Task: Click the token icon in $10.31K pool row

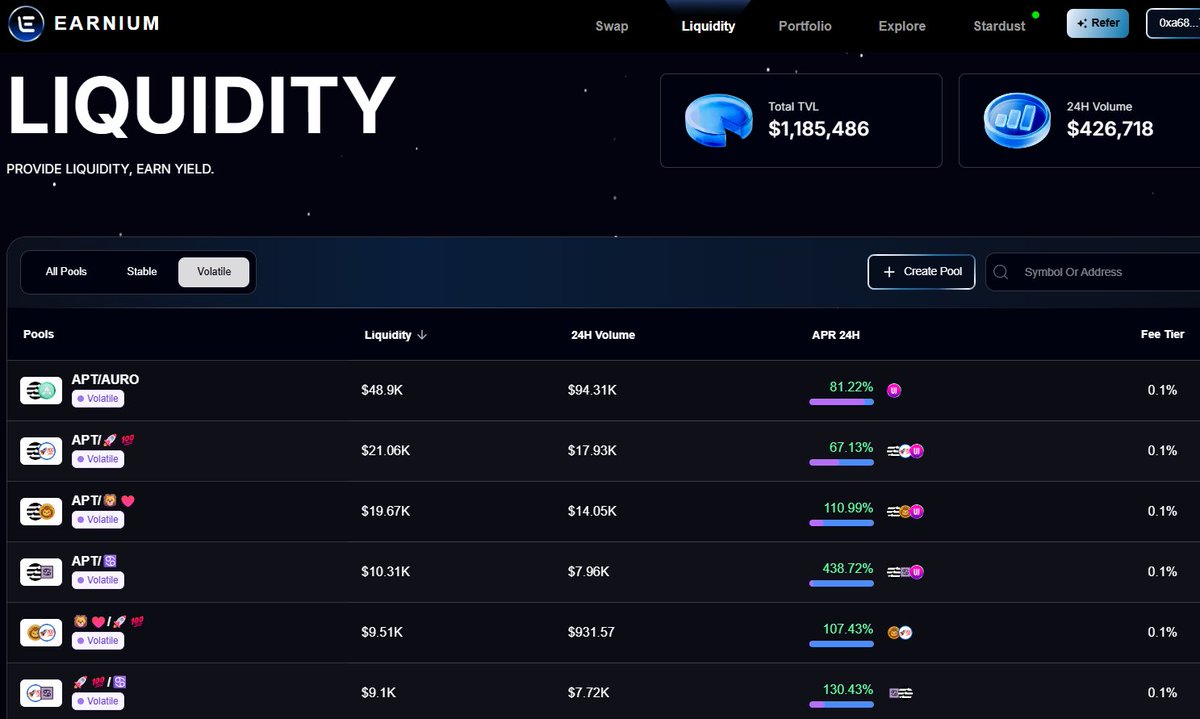Action: pos(41,572)
